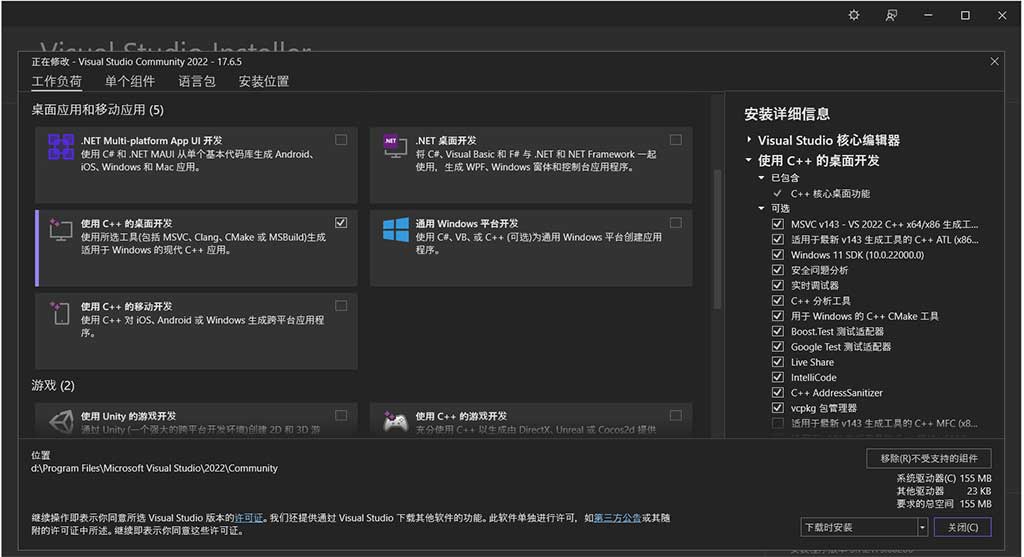
Task: Open the settings gear in title bar
Action: (x=854, y=15)
